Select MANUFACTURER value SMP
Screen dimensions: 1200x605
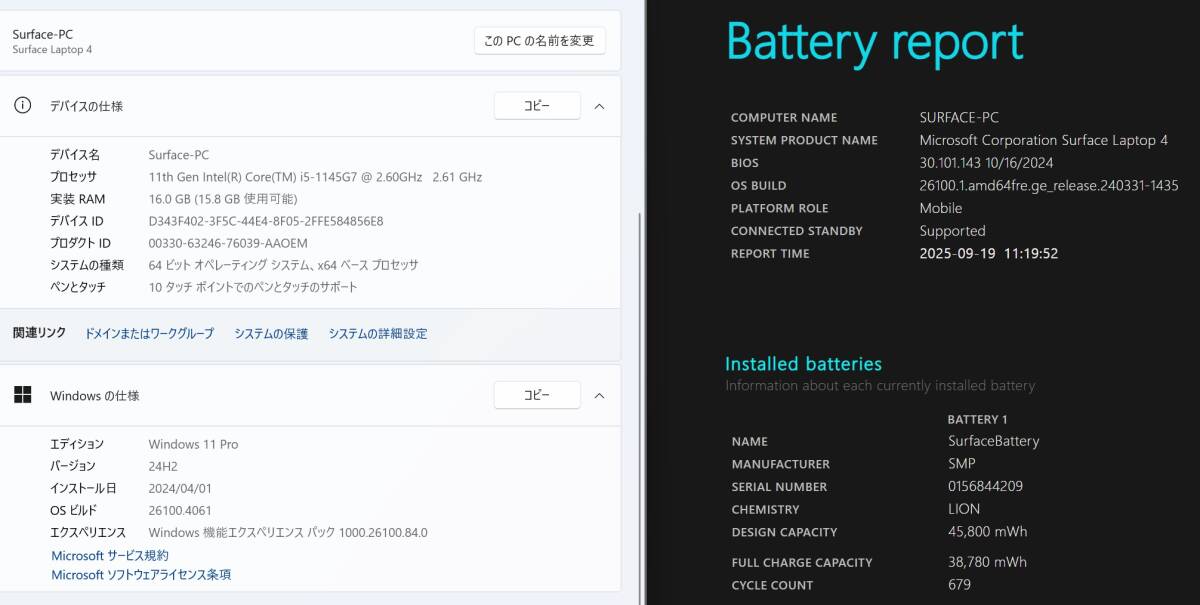[961, 464]
